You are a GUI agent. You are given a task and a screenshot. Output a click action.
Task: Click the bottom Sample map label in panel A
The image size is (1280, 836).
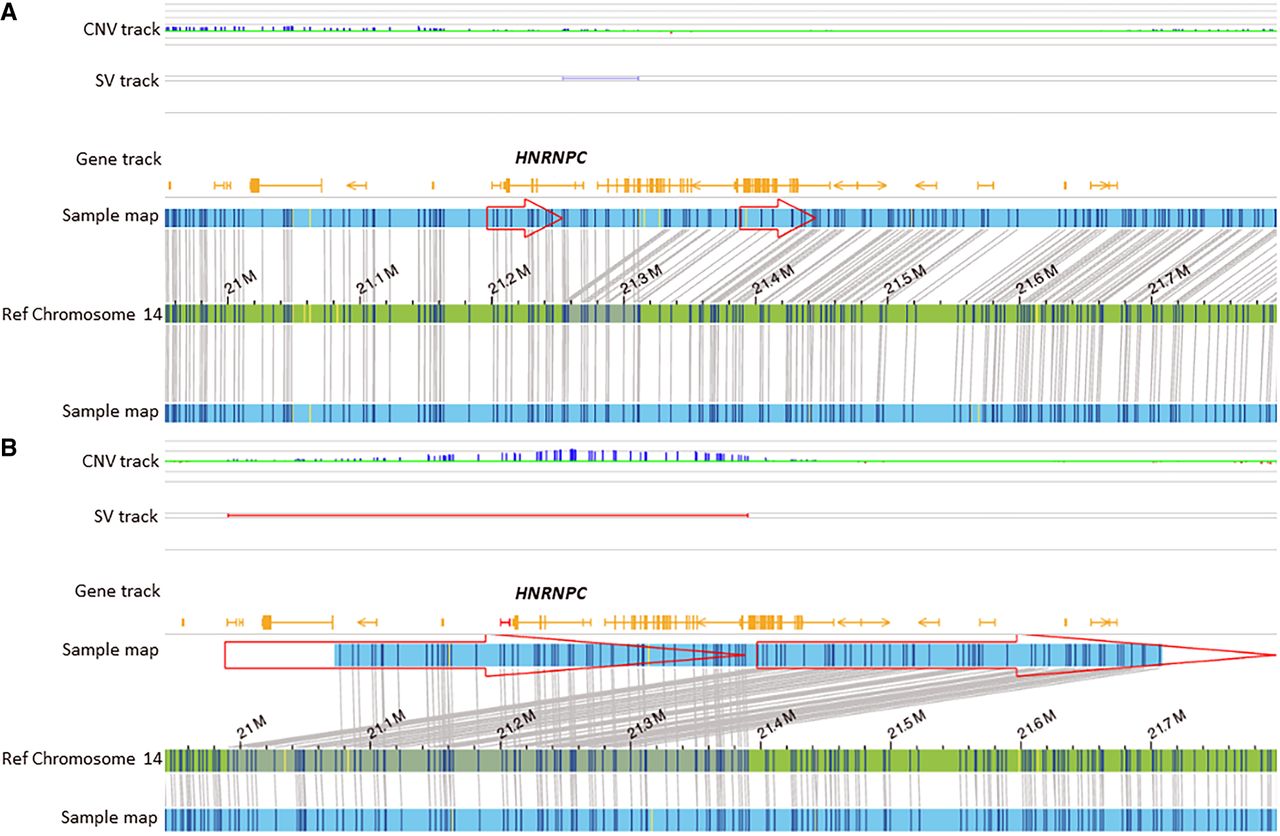110,411
